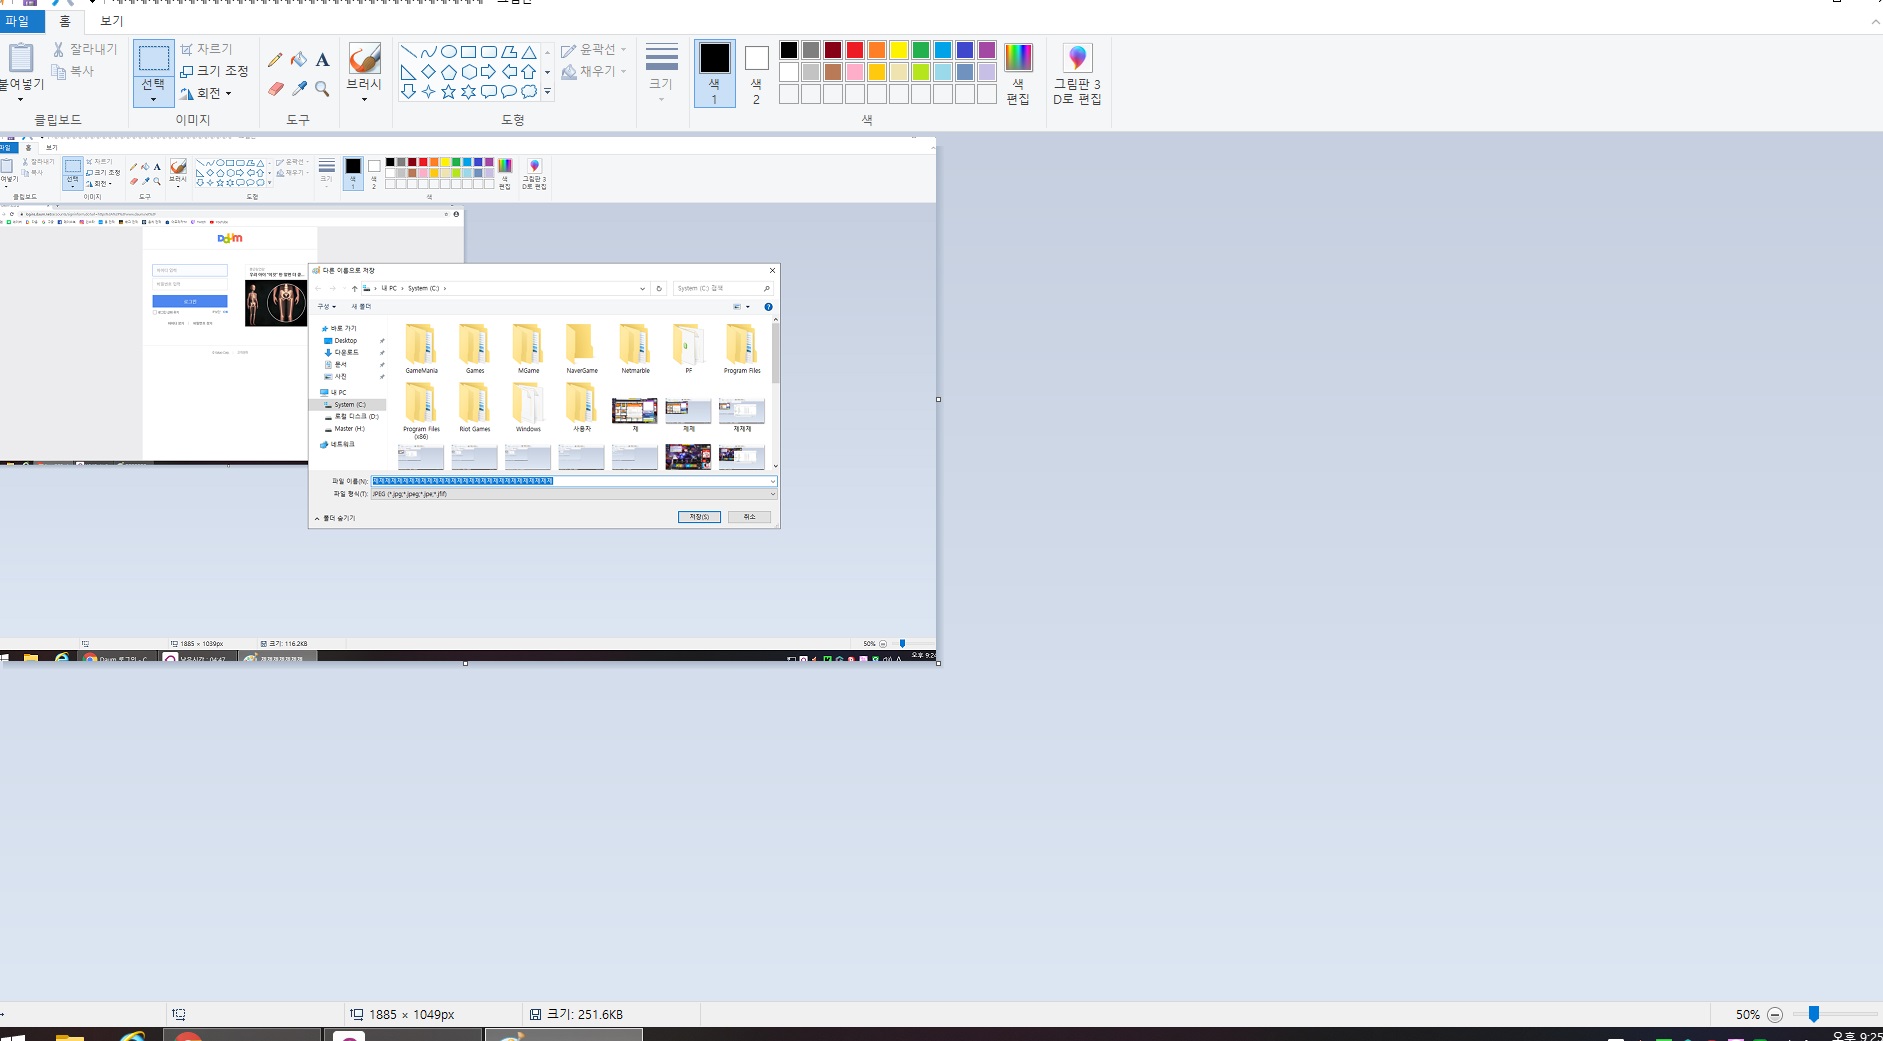Choose the Right arrow shape
The height and width of the screenshot is (1041, 1883).
[x=489, y=72]
